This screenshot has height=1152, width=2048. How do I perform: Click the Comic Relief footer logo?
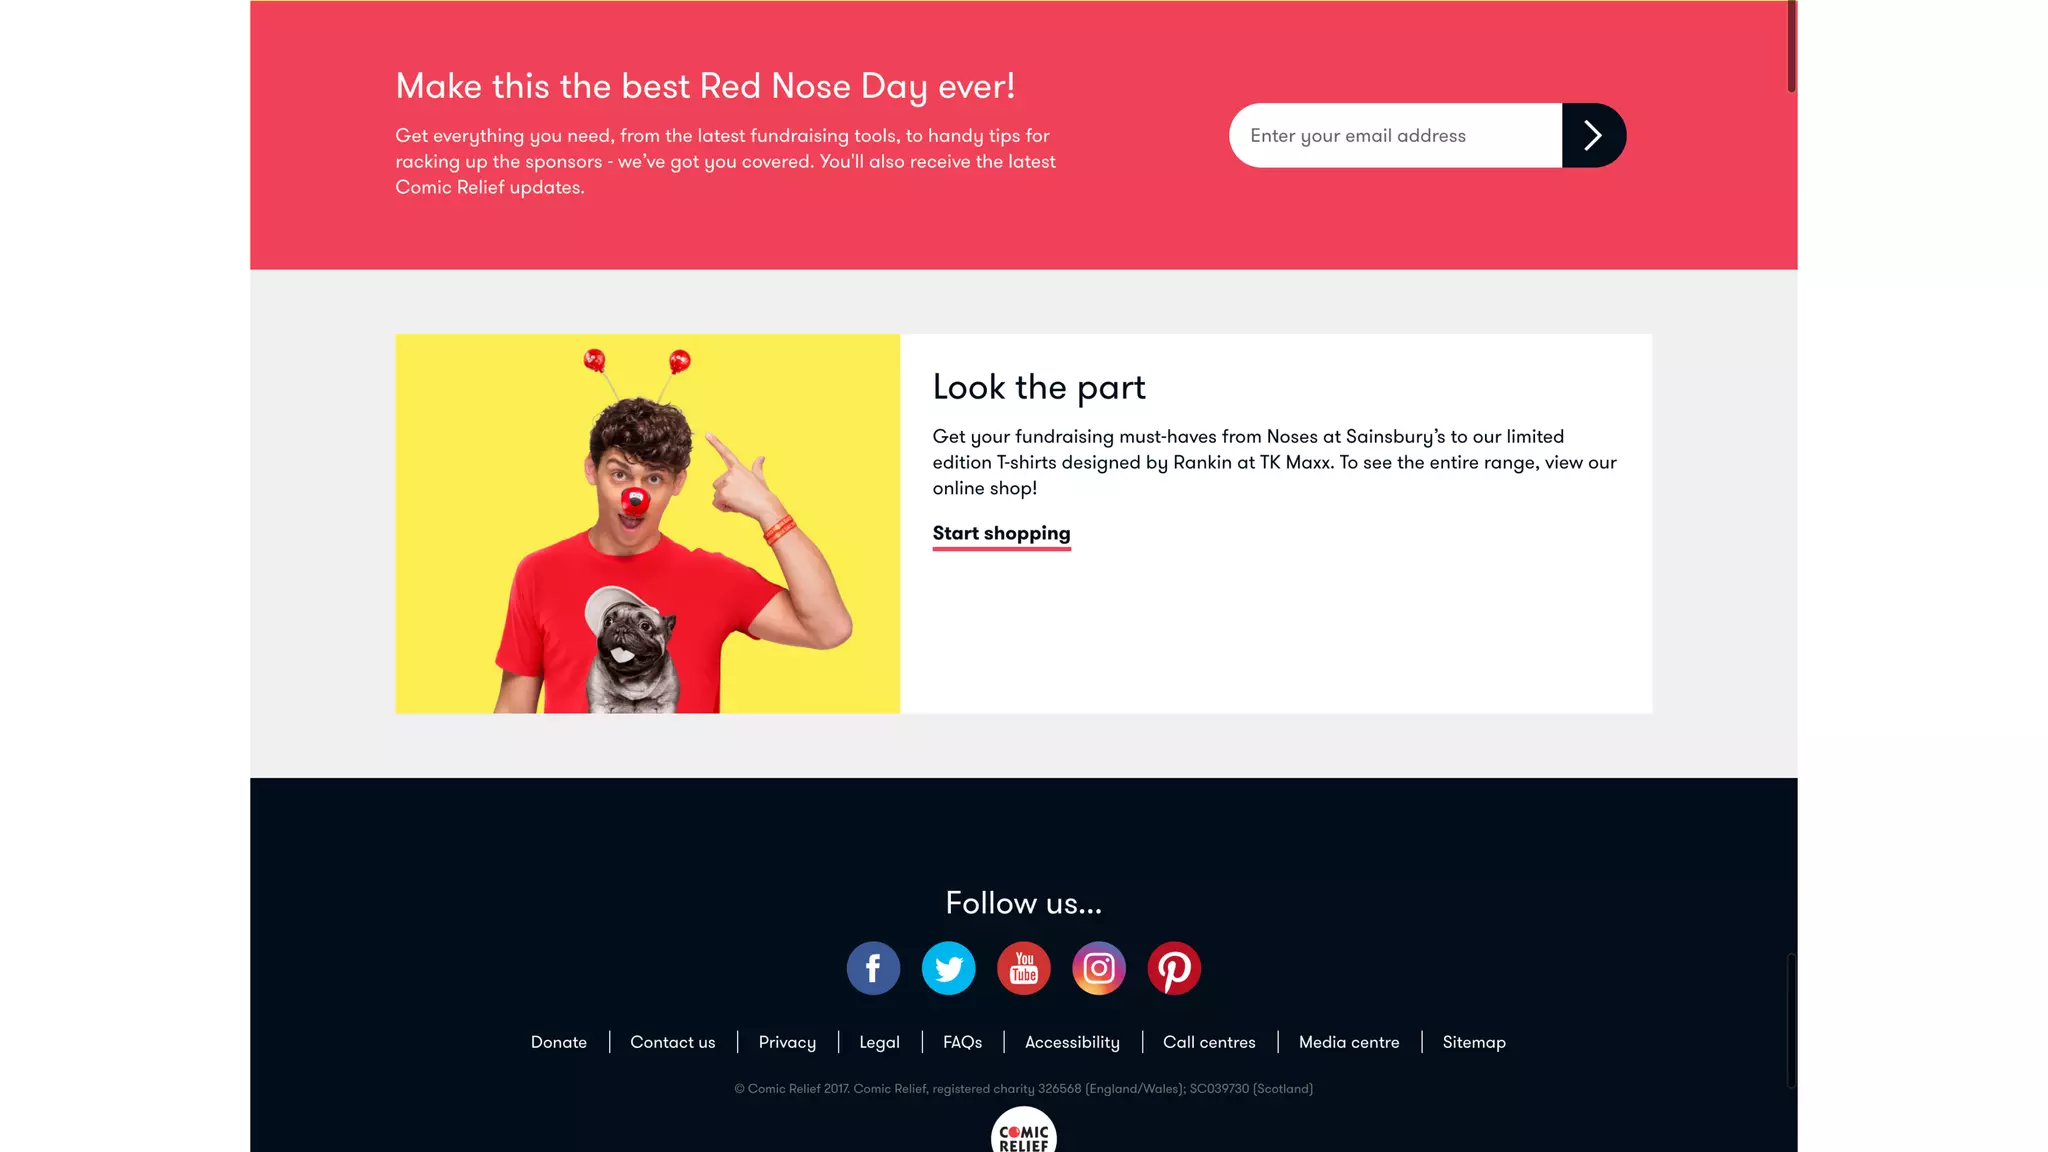point(1024,1130)
